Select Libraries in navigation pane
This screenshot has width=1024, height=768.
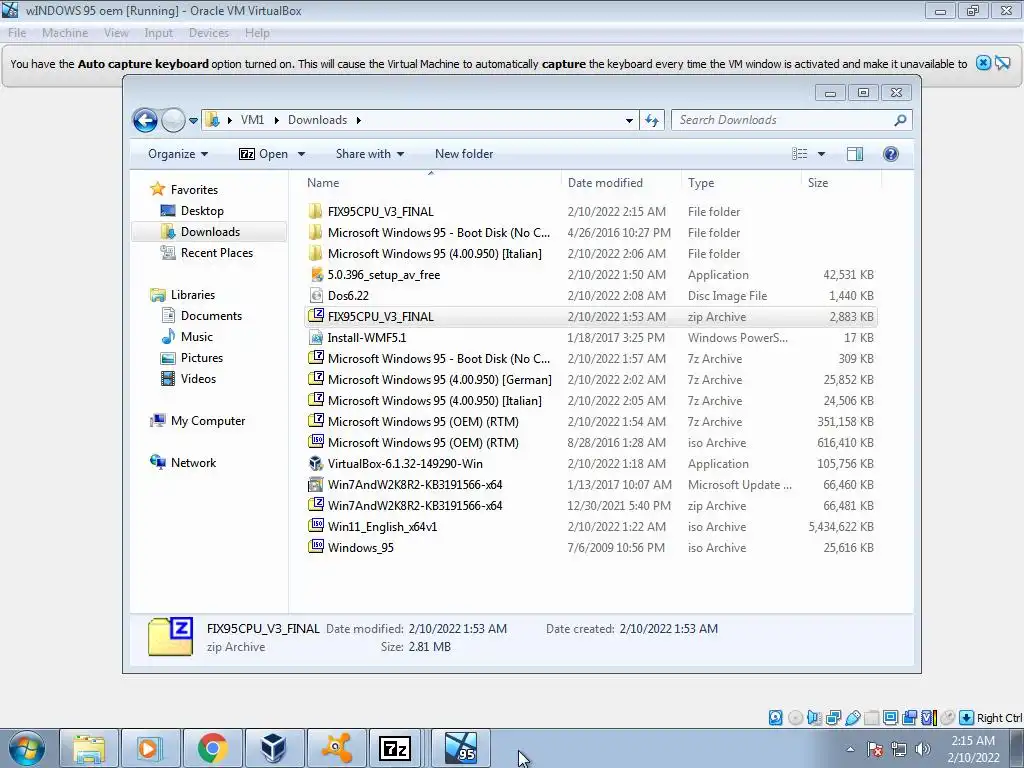pyautogui.click(x=193, y=295)
